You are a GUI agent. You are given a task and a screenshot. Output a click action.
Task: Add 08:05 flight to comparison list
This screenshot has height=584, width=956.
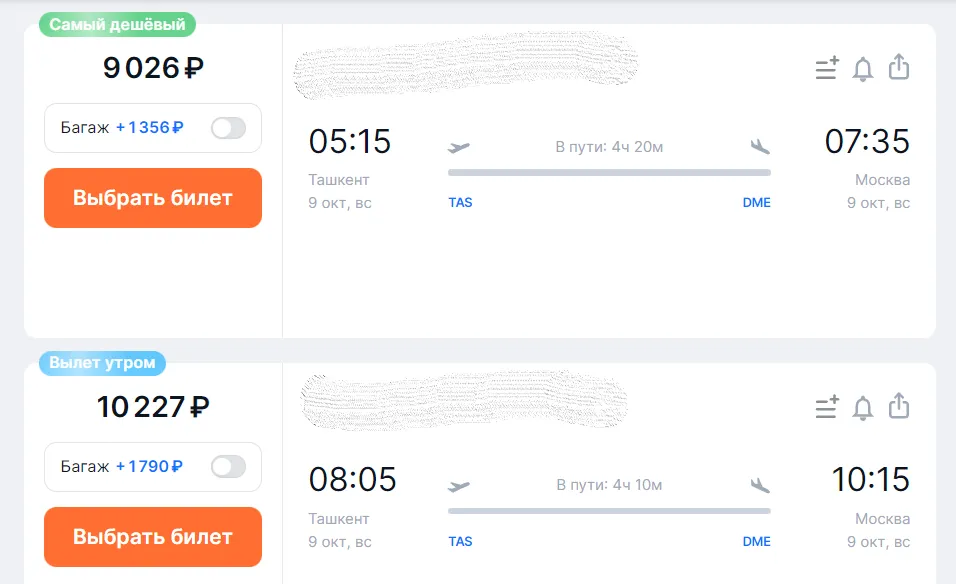click(x=826, y=407)
